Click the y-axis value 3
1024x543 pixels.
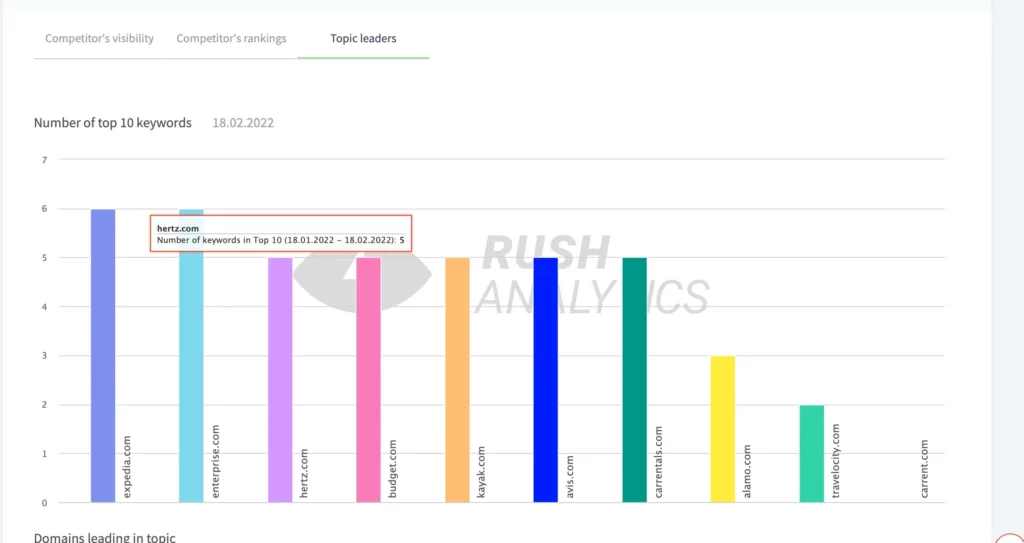44,356
